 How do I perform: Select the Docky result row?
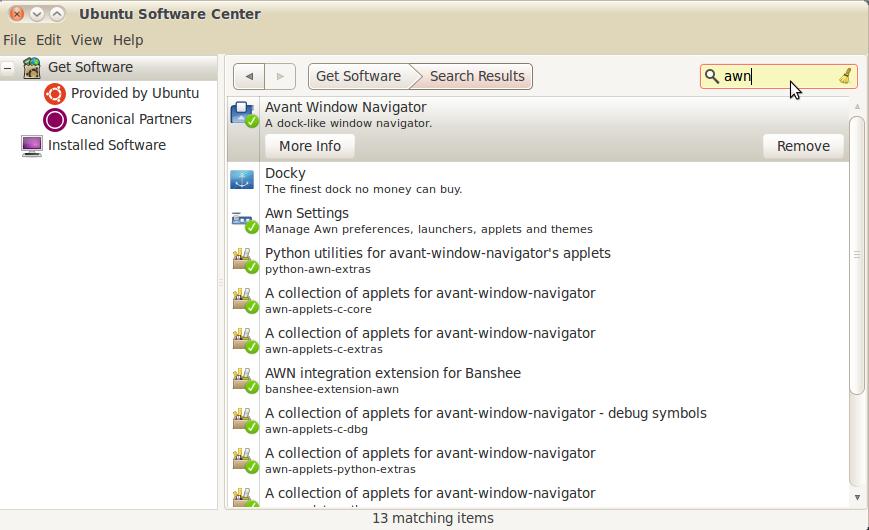pos(538,181)
